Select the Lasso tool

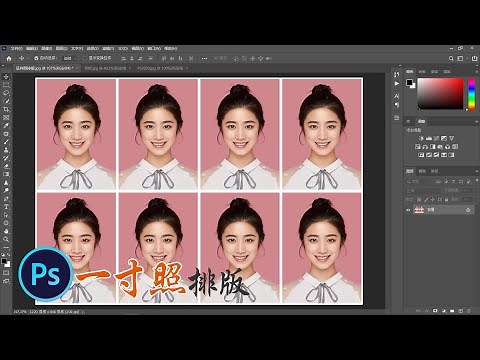point(6,93)
